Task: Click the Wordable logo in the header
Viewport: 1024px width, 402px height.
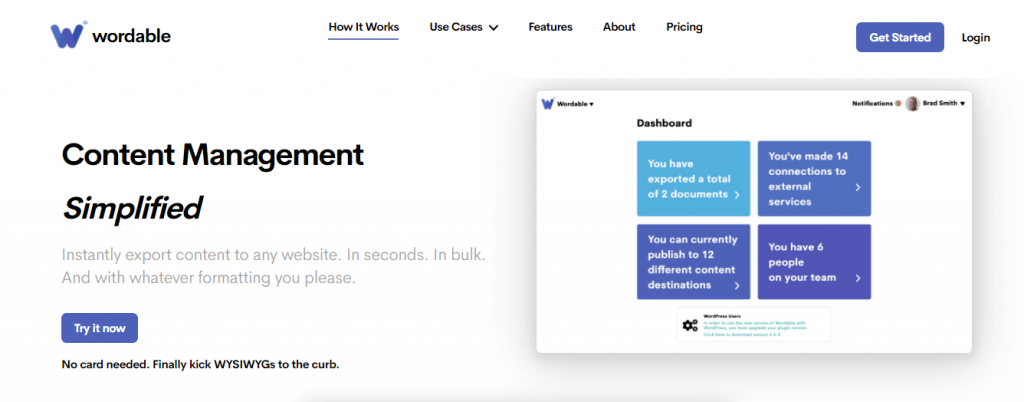Action: [x=111, y=36]
